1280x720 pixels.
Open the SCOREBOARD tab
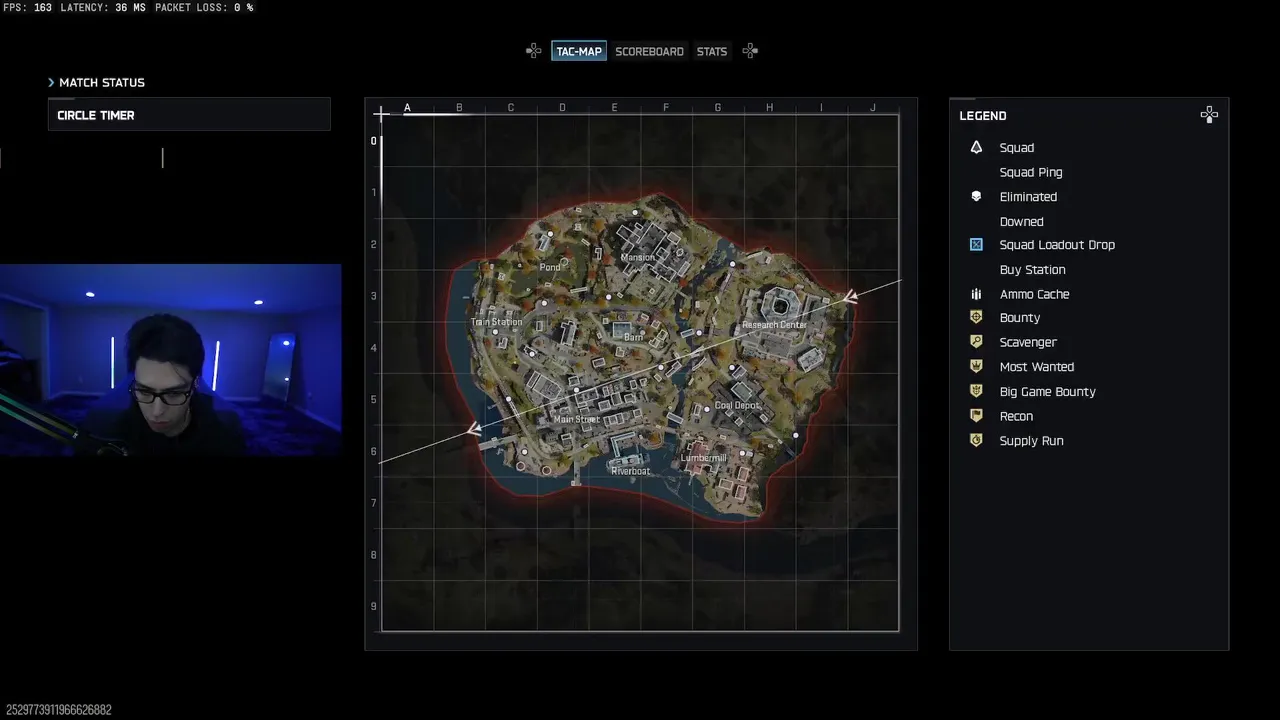pos(649,51)
